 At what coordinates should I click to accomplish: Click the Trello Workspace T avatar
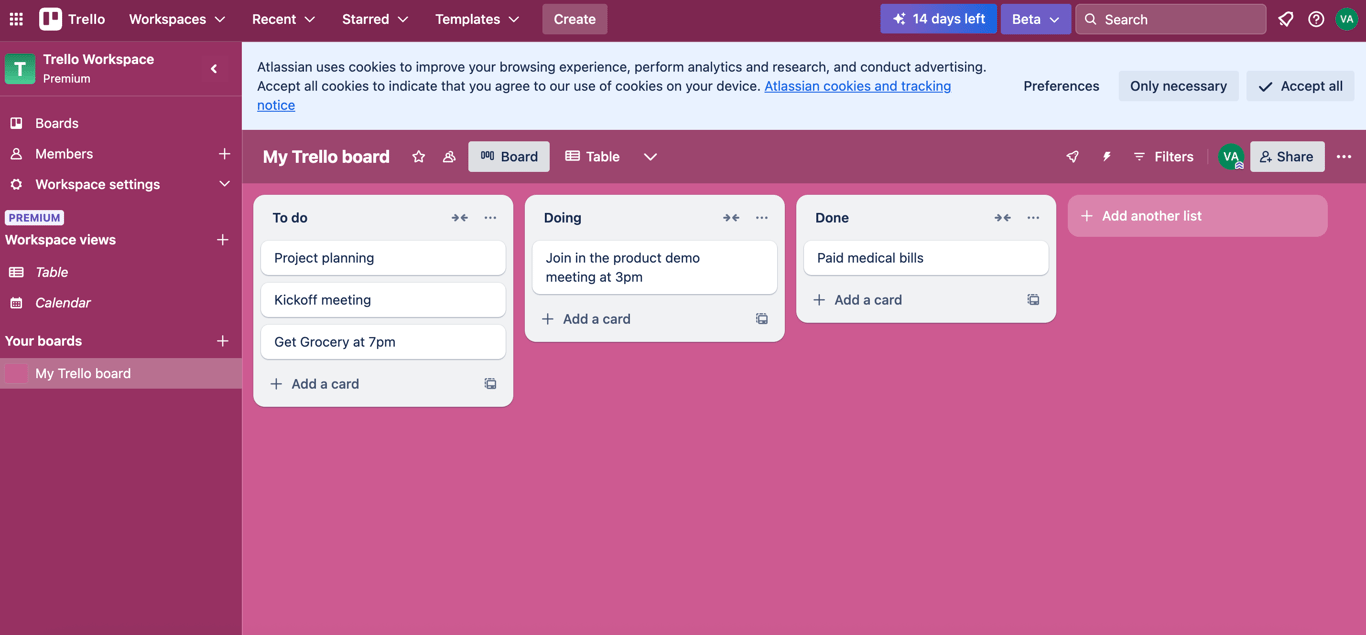[20, 69]
